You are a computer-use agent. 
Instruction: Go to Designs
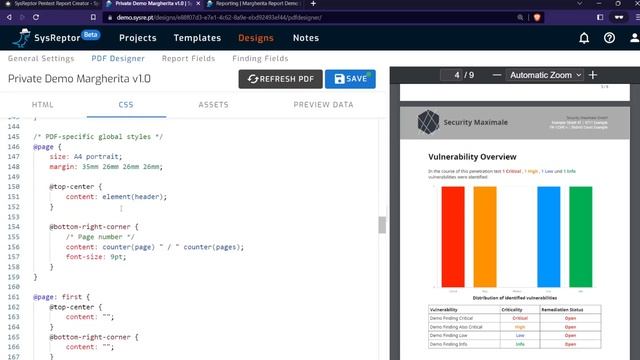[256, 38]
